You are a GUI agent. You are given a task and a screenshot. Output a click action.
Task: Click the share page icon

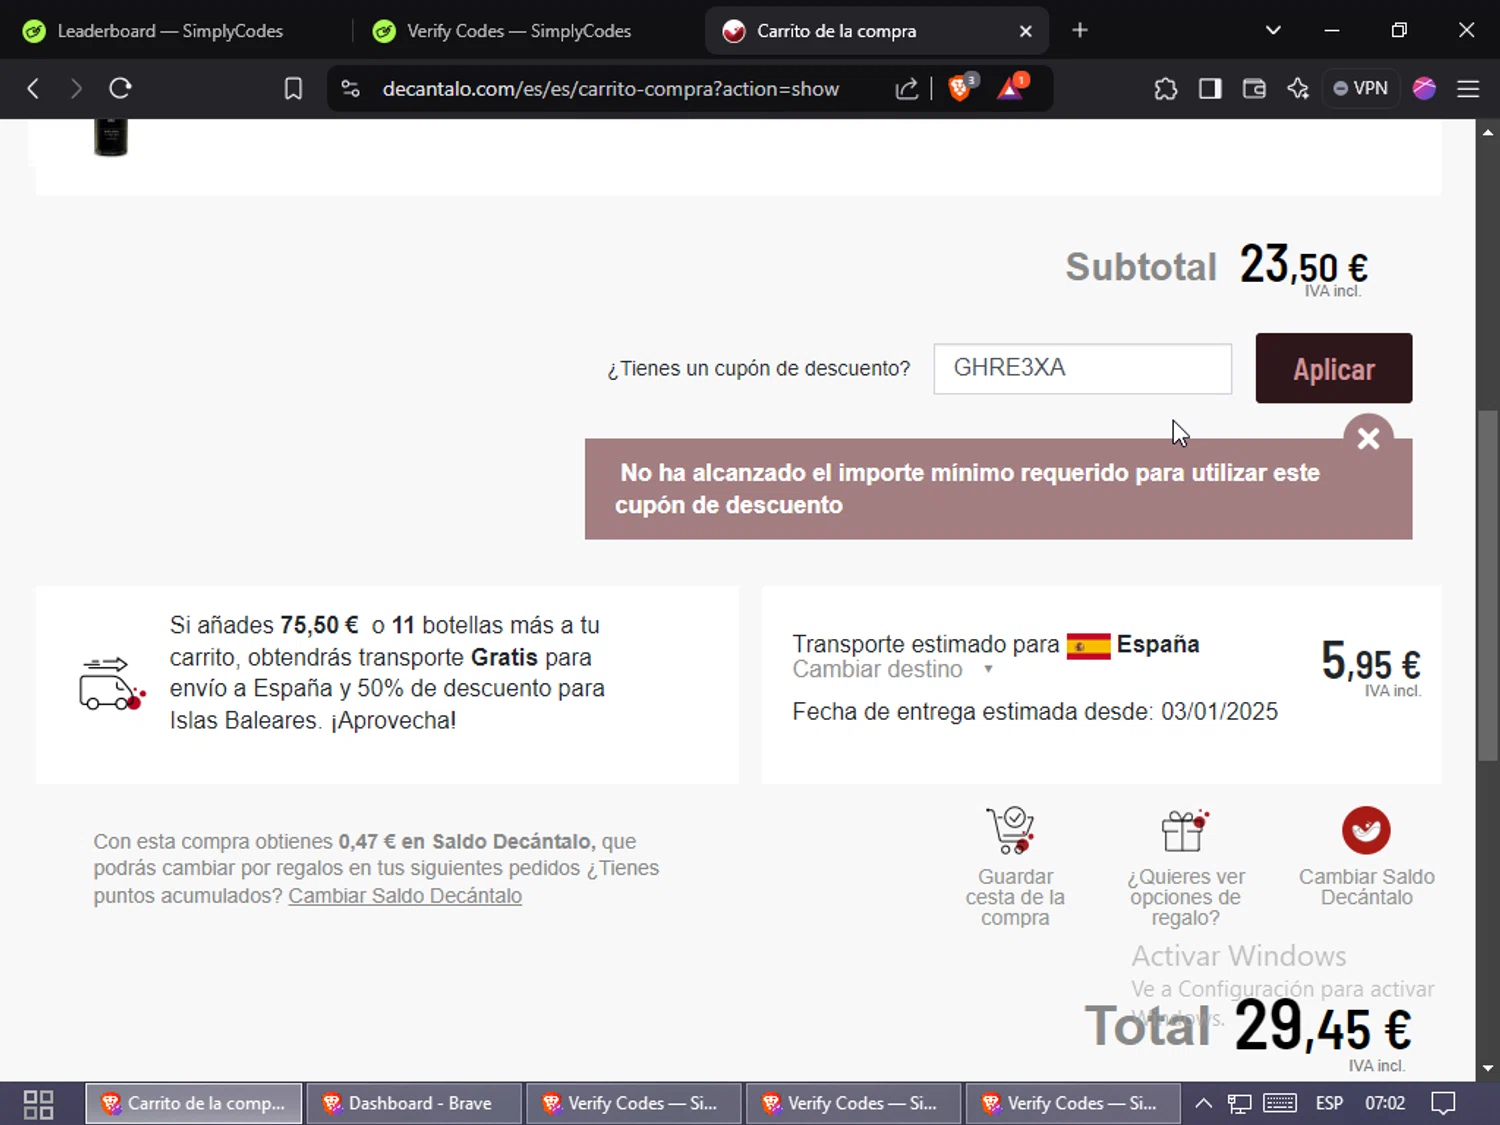coord(906,89)
